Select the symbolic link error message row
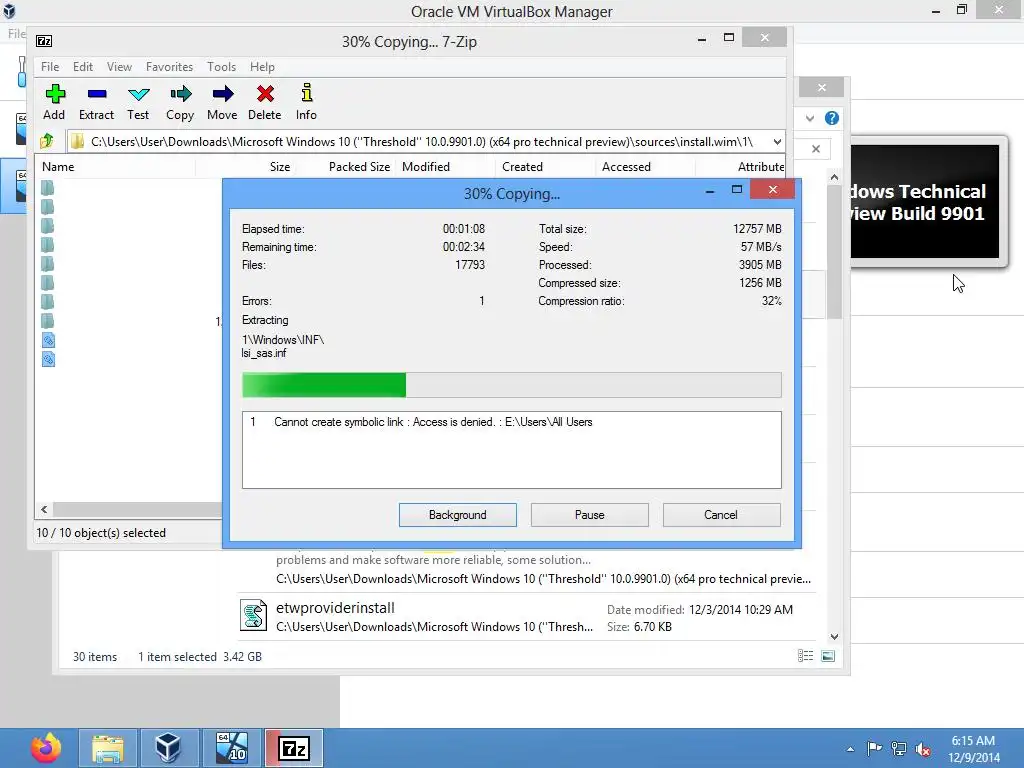Viewport: 1024px width, 768px height. click(511, 422)
